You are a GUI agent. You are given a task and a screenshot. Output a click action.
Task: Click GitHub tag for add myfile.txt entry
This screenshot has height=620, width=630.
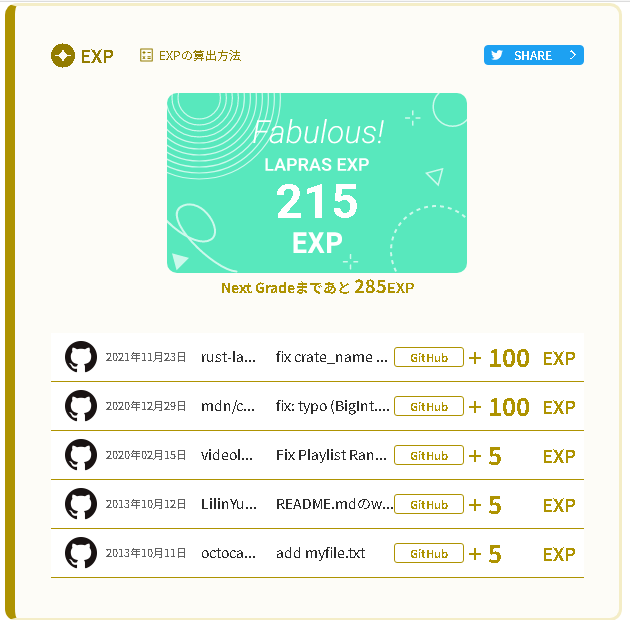(428, 553)
